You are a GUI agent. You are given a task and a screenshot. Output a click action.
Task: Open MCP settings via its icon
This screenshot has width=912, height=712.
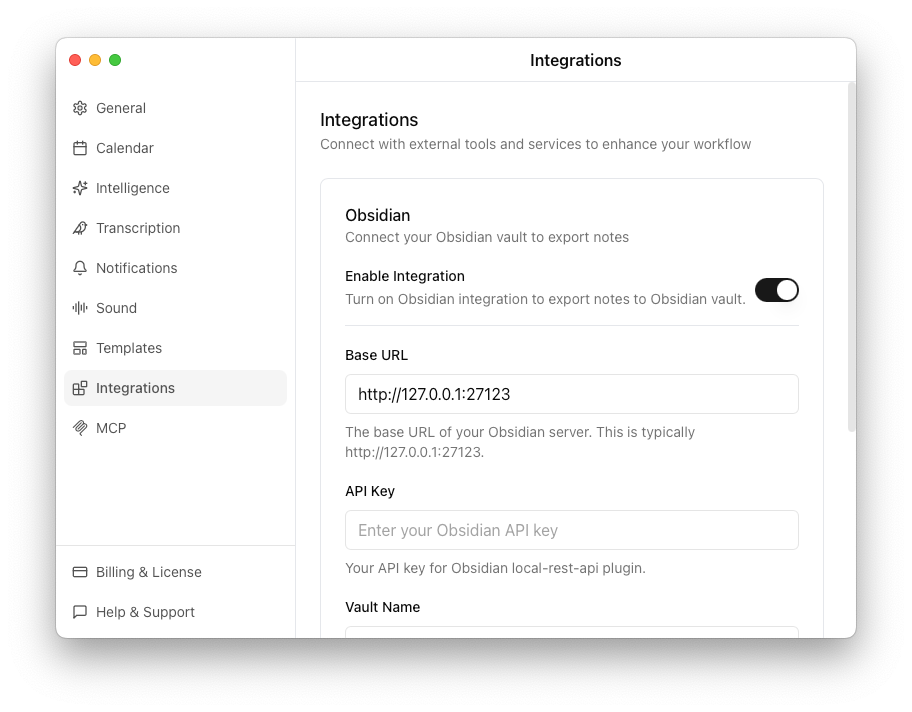coord(80,428)
